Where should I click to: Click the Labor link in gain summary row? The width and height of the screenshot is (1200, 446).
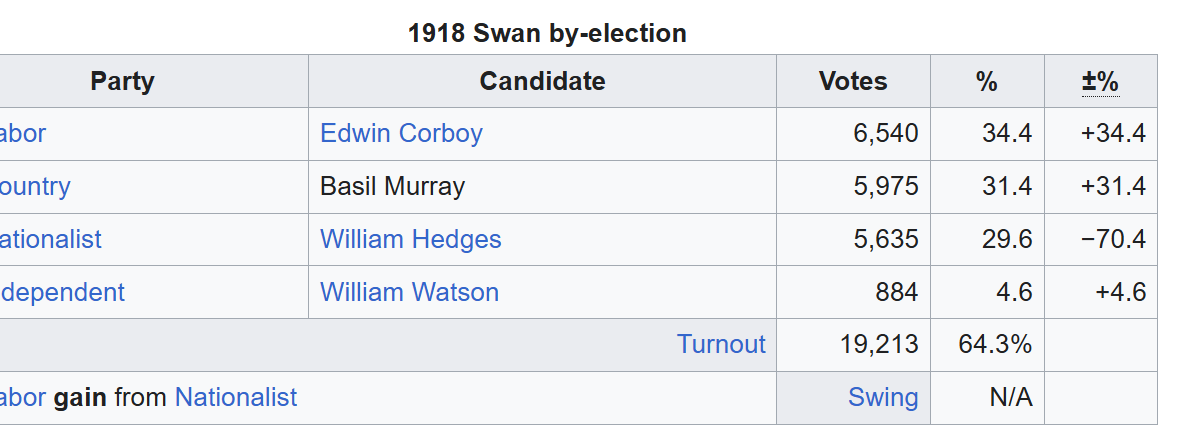click(x=23, y=398)
